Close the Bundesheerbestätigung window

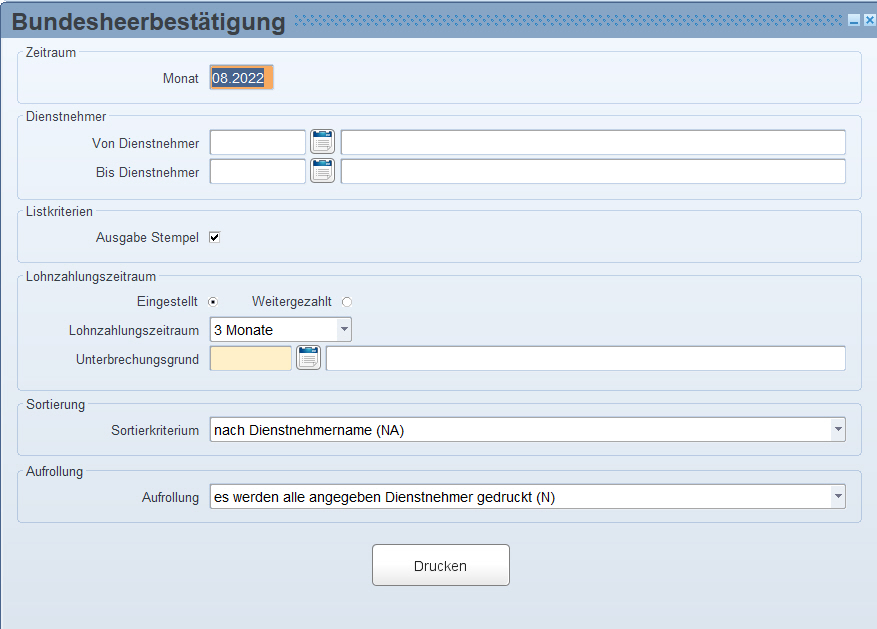868,20
